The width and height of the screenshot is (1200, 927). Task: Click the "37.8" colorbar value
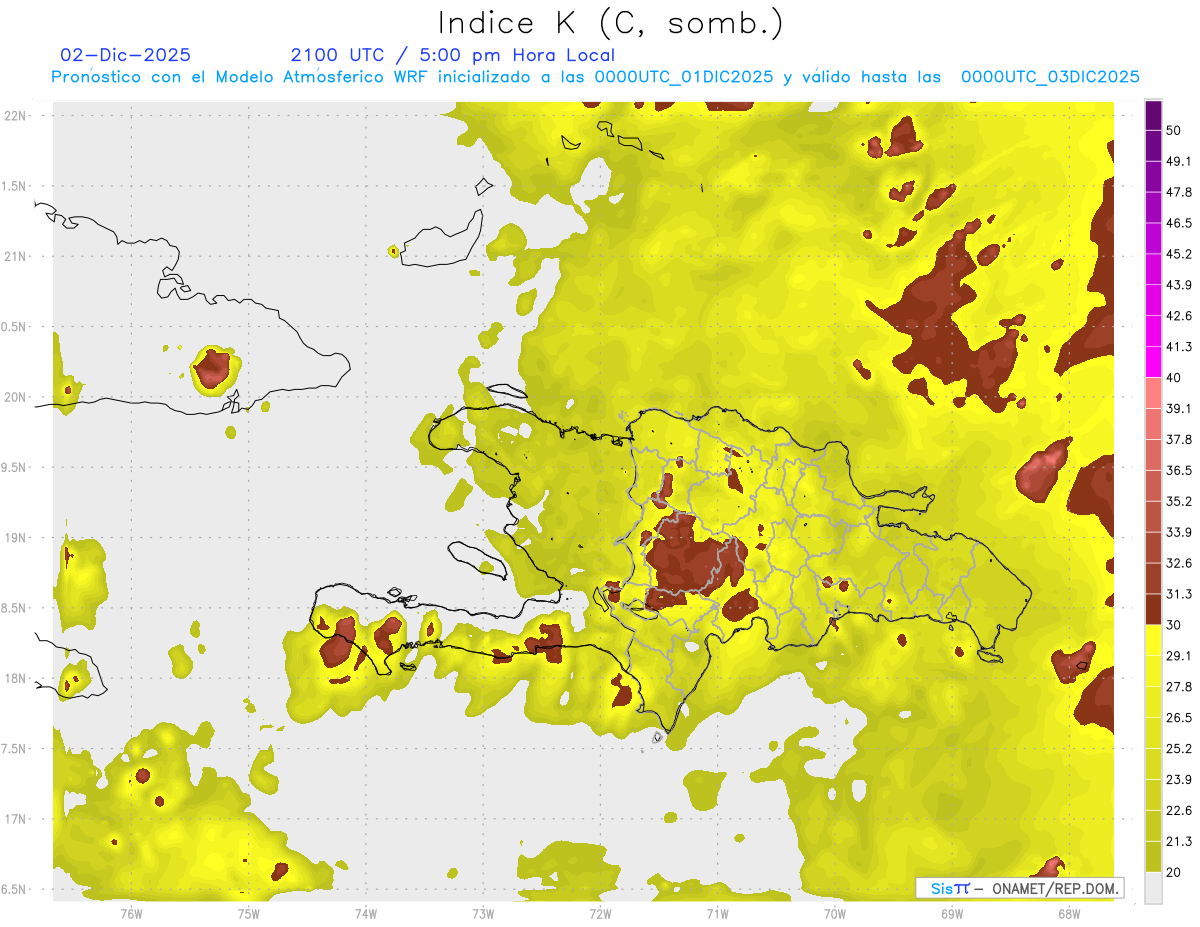[1179, 440]
